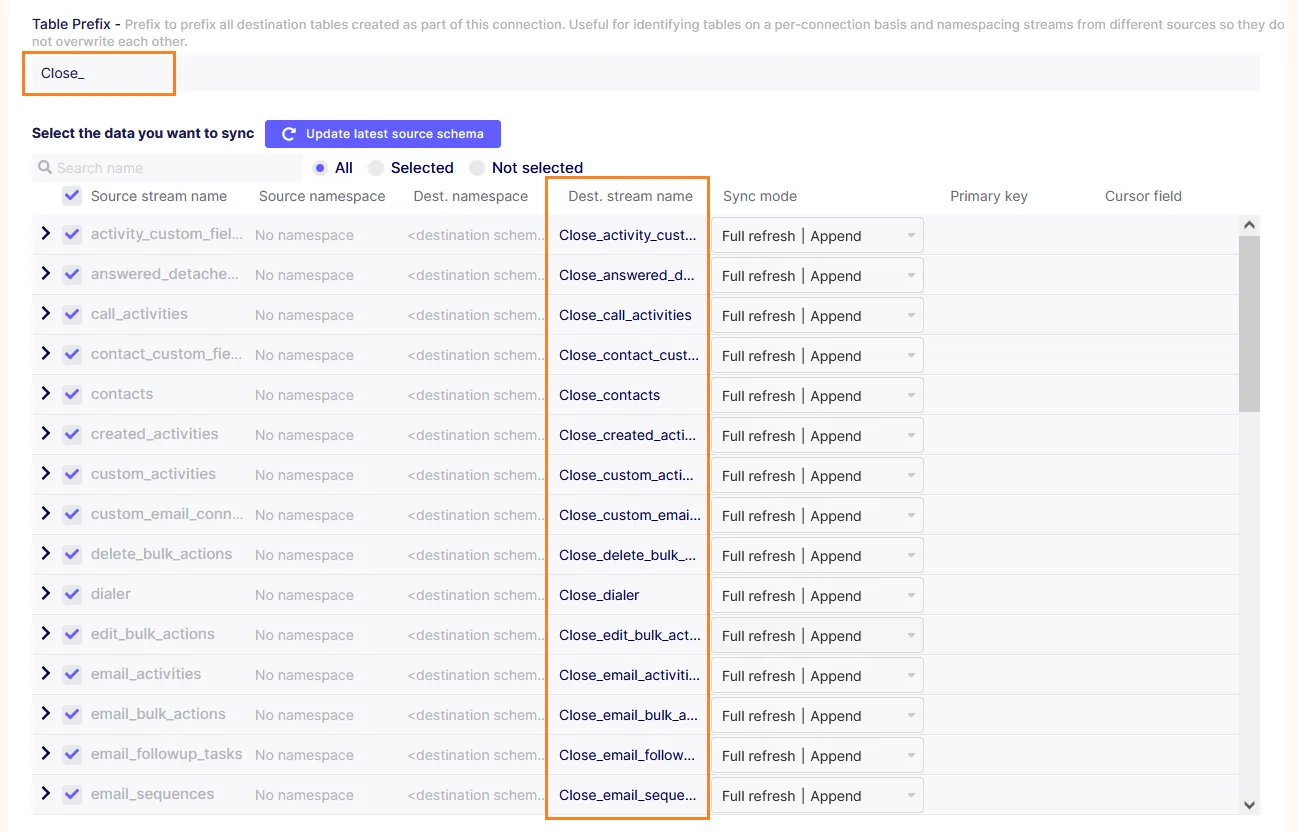
Task: Toggle the custom_activities checkbox
Action: [x=72, y=474]
